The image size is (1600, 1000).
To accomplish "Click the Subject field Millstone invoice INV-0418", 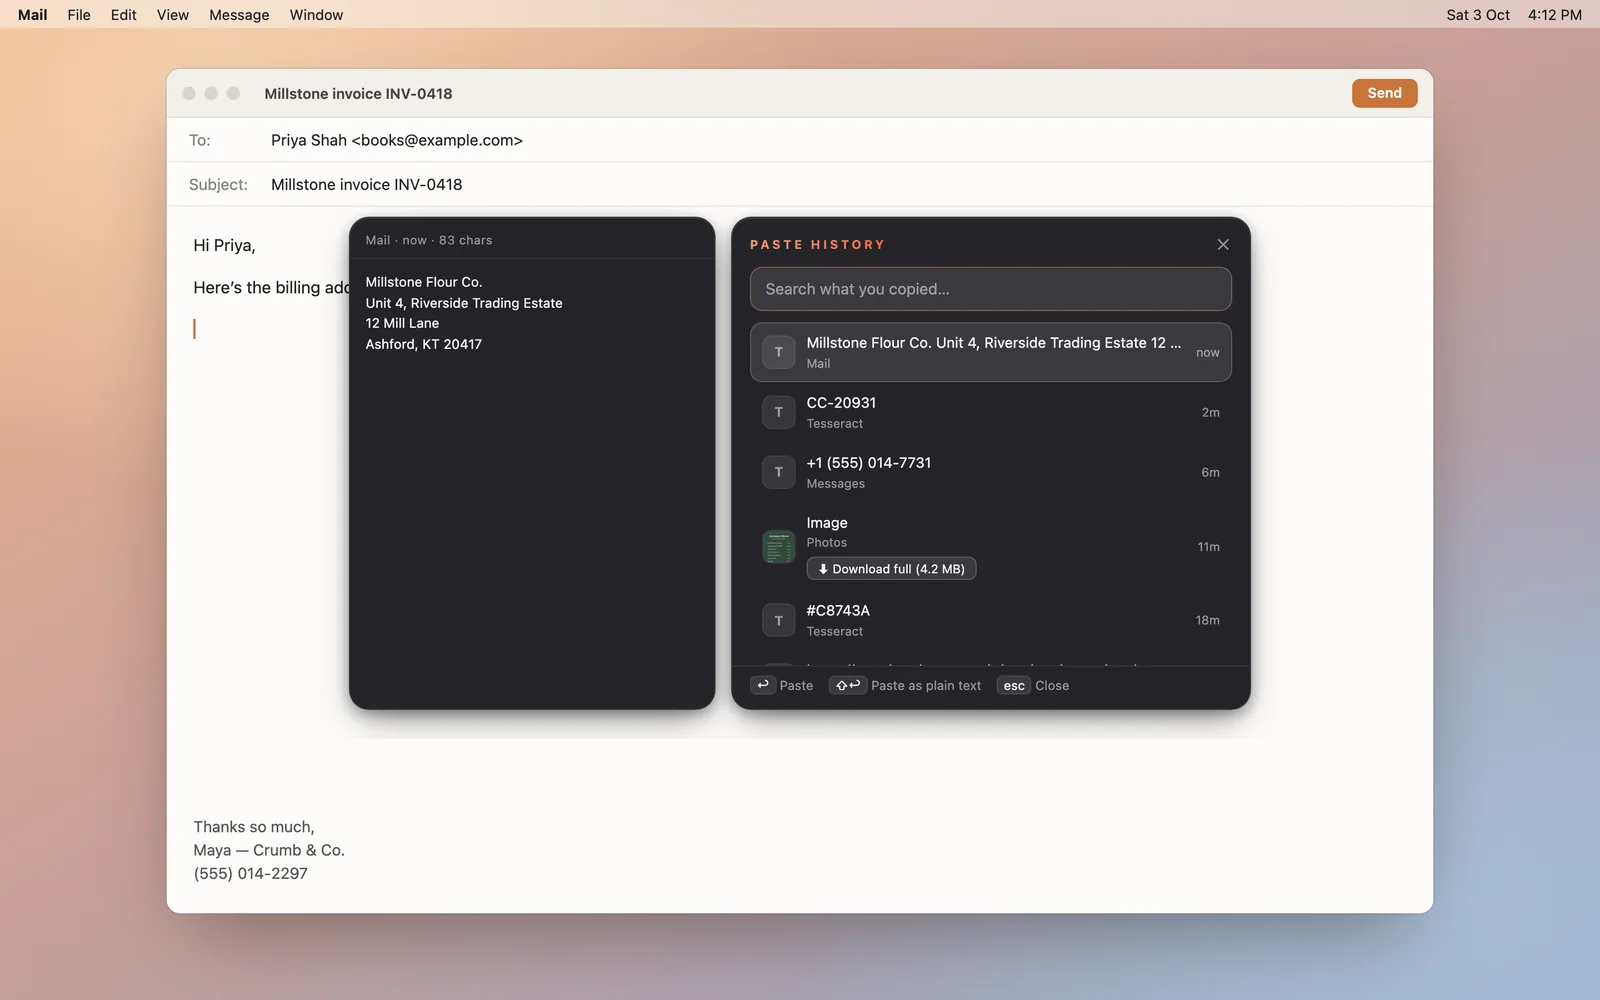I will click(x=800, y=184).
